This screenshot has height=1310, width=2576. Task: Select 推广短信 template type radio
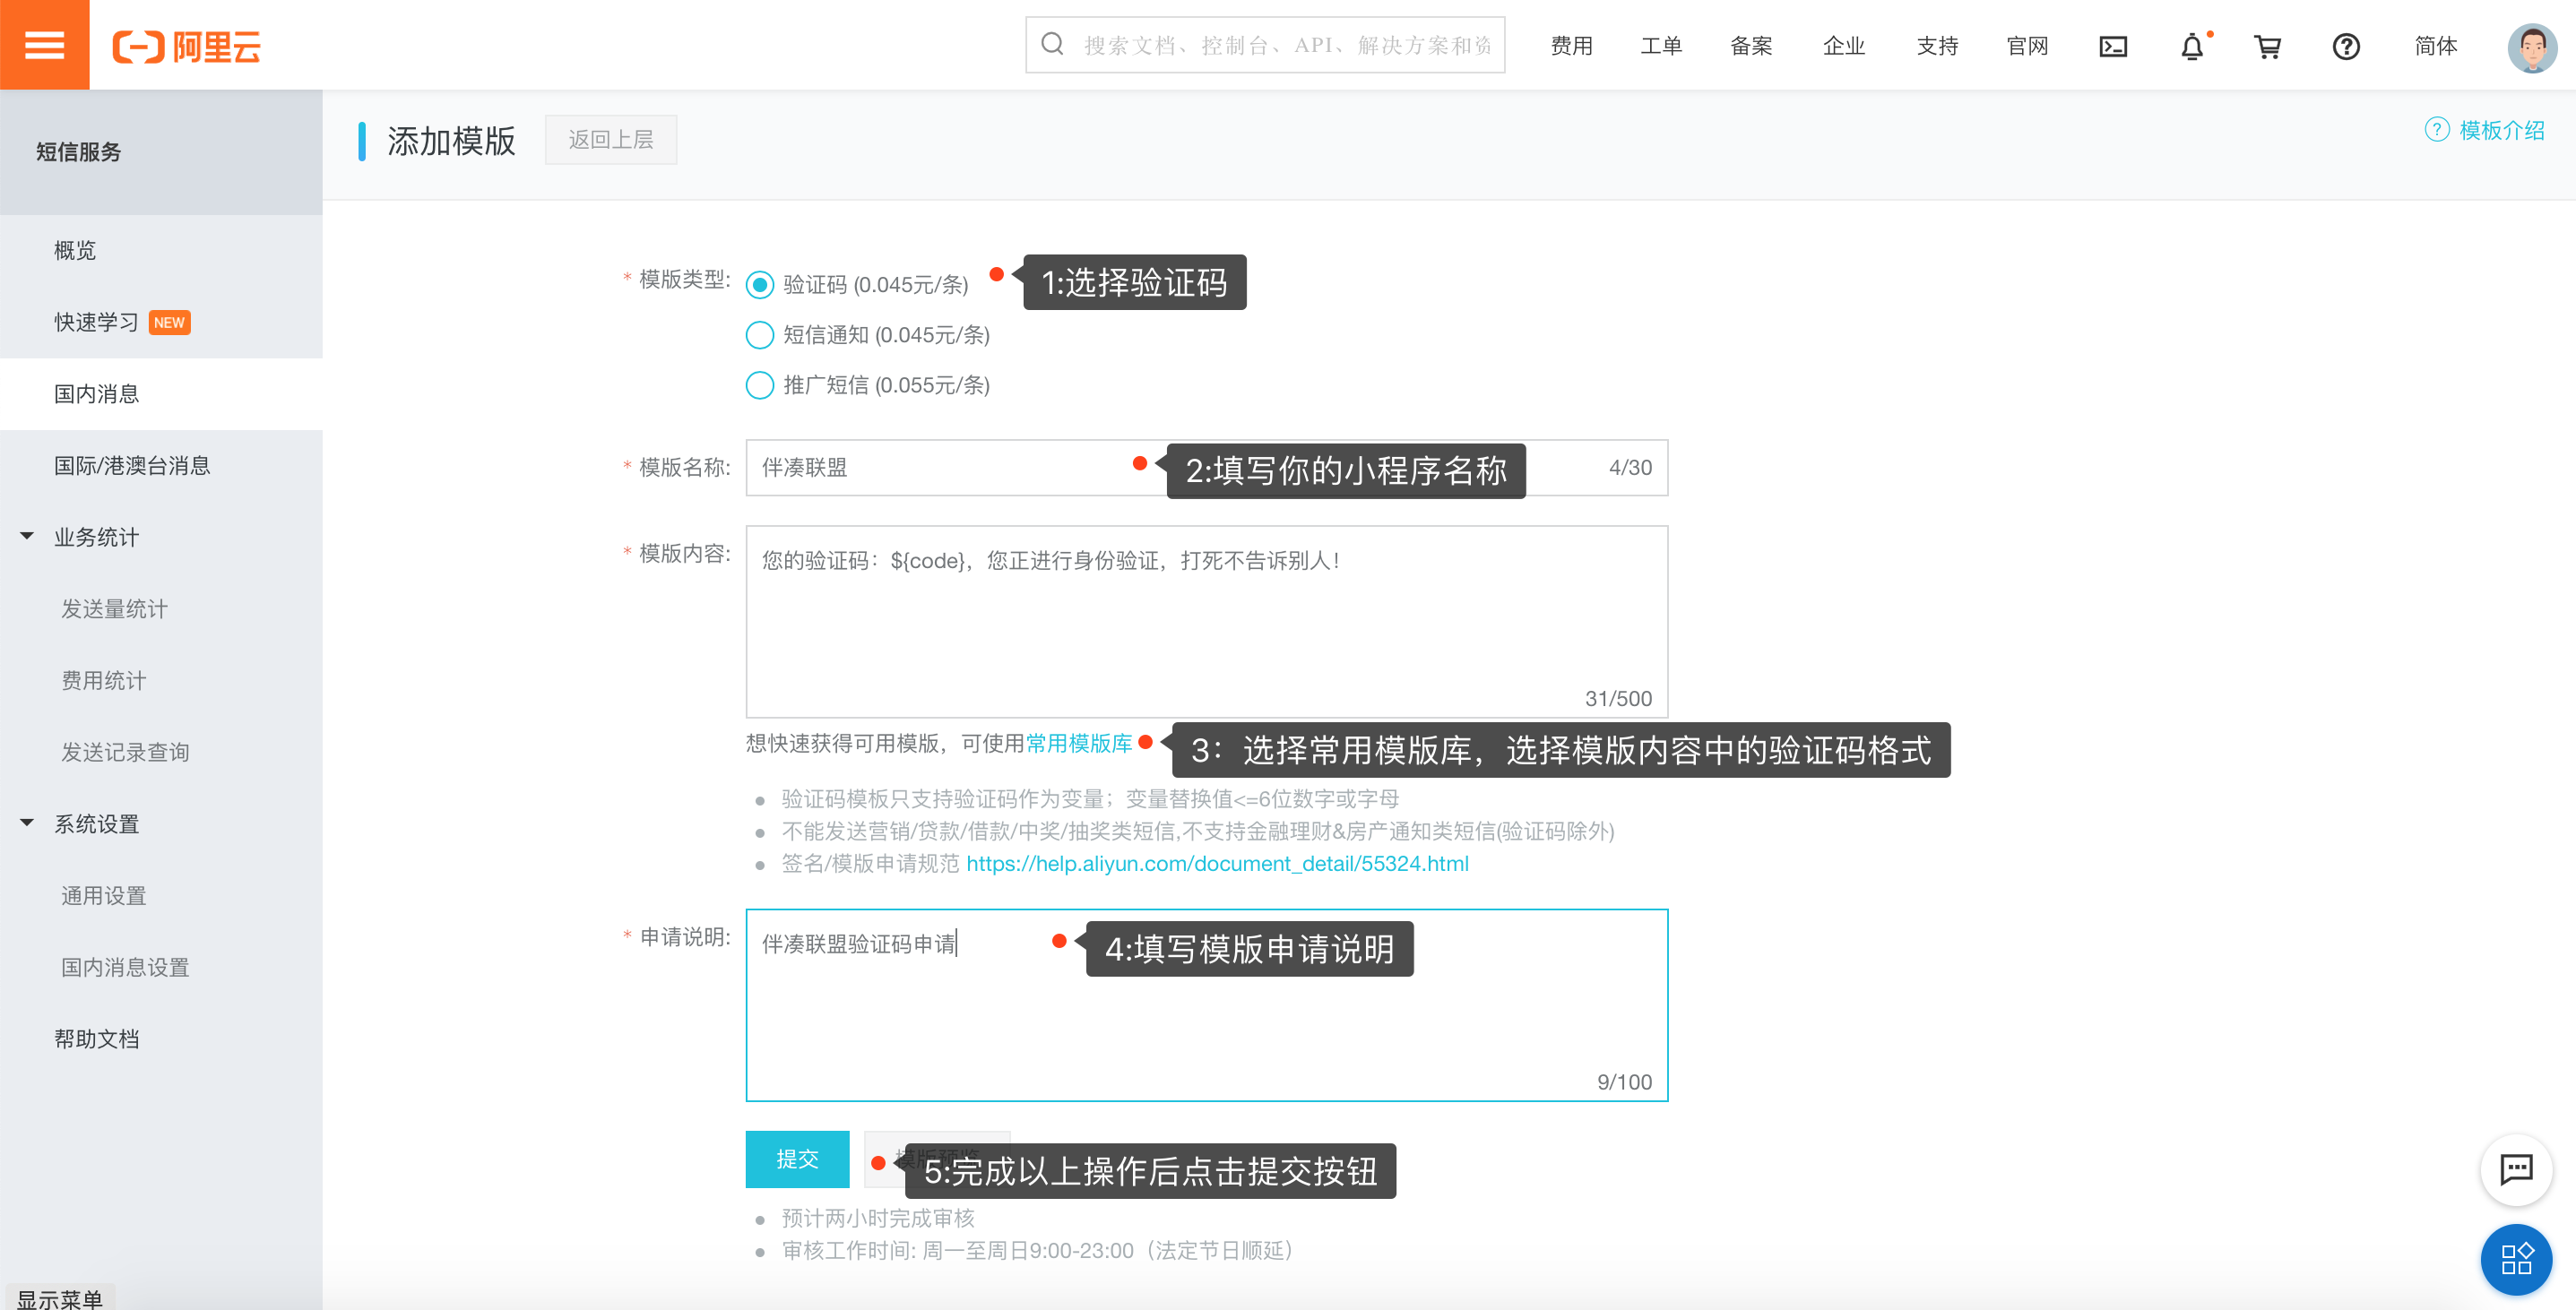point(760,385)
